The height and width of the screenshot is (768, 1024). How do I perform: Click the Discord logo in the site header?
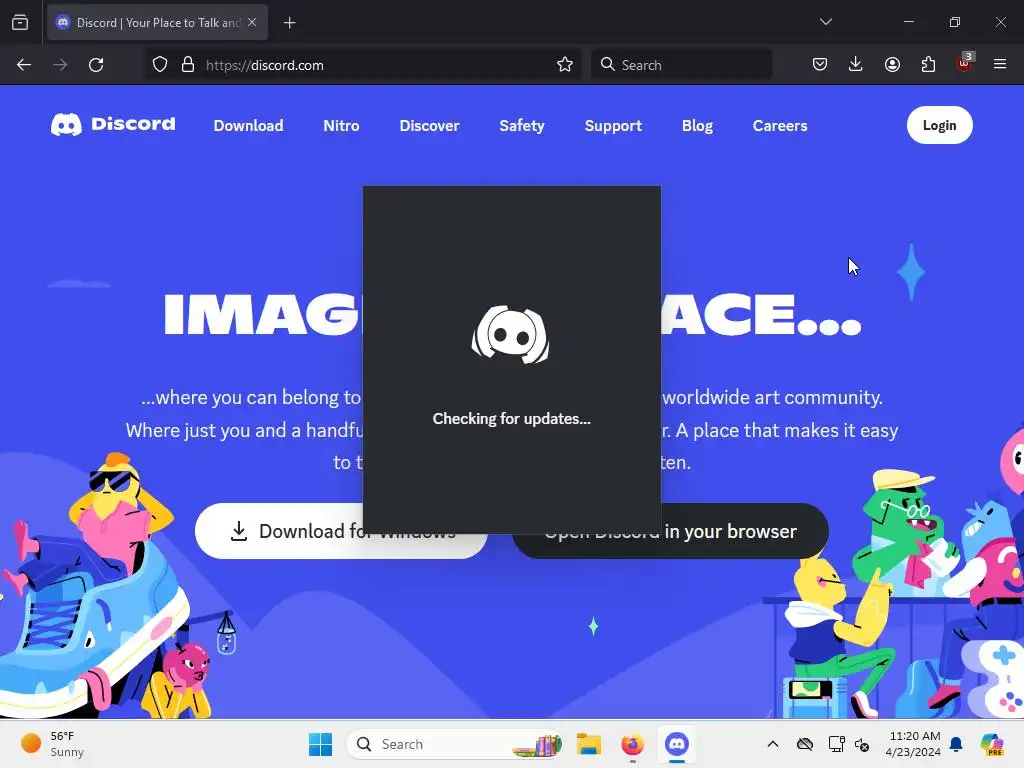tap(113, 124)
